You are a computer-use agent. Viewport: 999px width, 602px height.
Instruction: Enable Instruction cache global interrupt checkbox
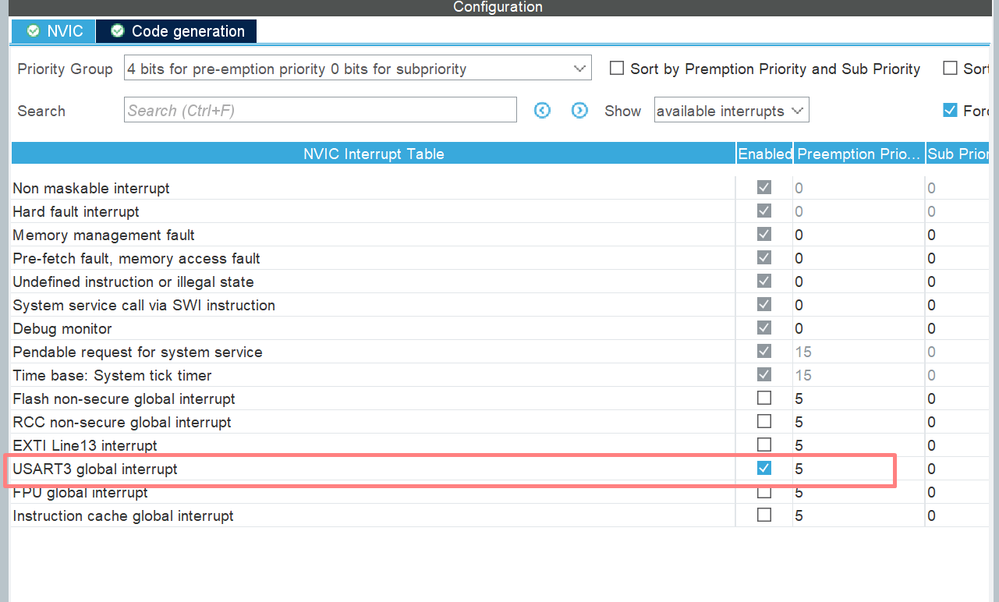[764, 515]
